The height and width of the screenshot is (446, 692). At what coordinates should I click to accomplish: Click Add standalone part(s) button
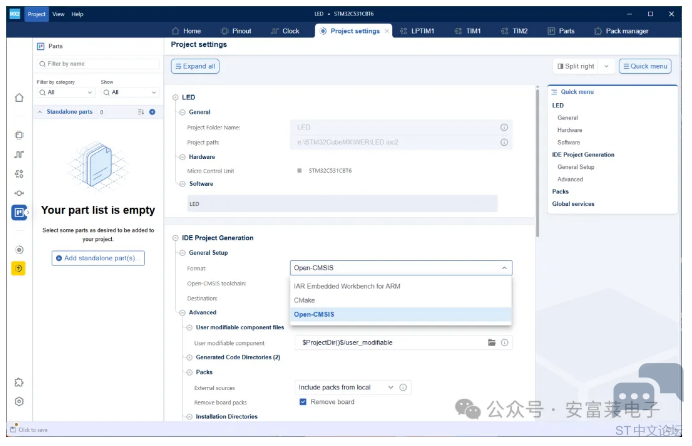(x=98, y=258)
